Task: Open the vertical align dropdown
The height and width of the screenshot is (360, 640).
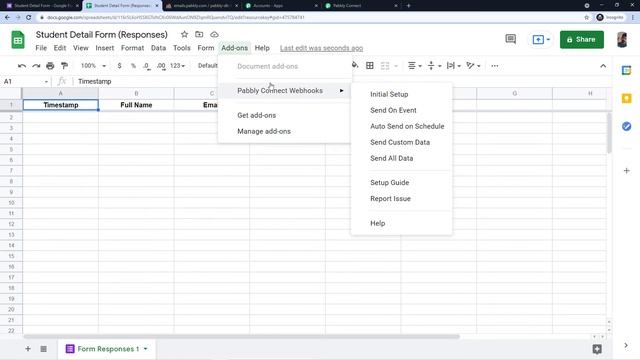Action: pyautogui.click(x=434, y=66)
